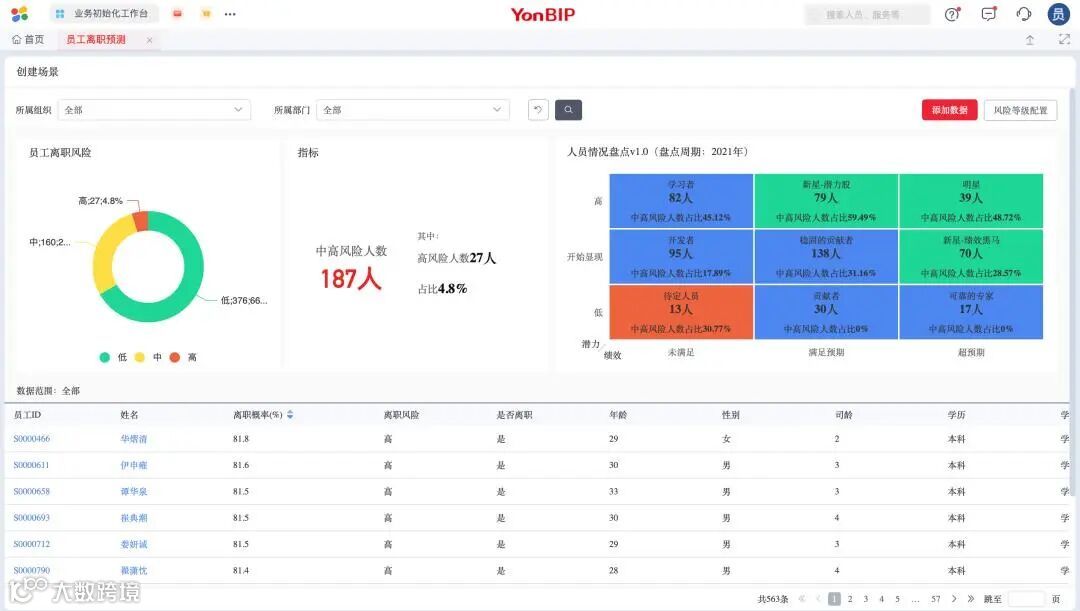
Task: Select the 新星-绩效黑马 70人 grid cell
Action: (970, 256)
